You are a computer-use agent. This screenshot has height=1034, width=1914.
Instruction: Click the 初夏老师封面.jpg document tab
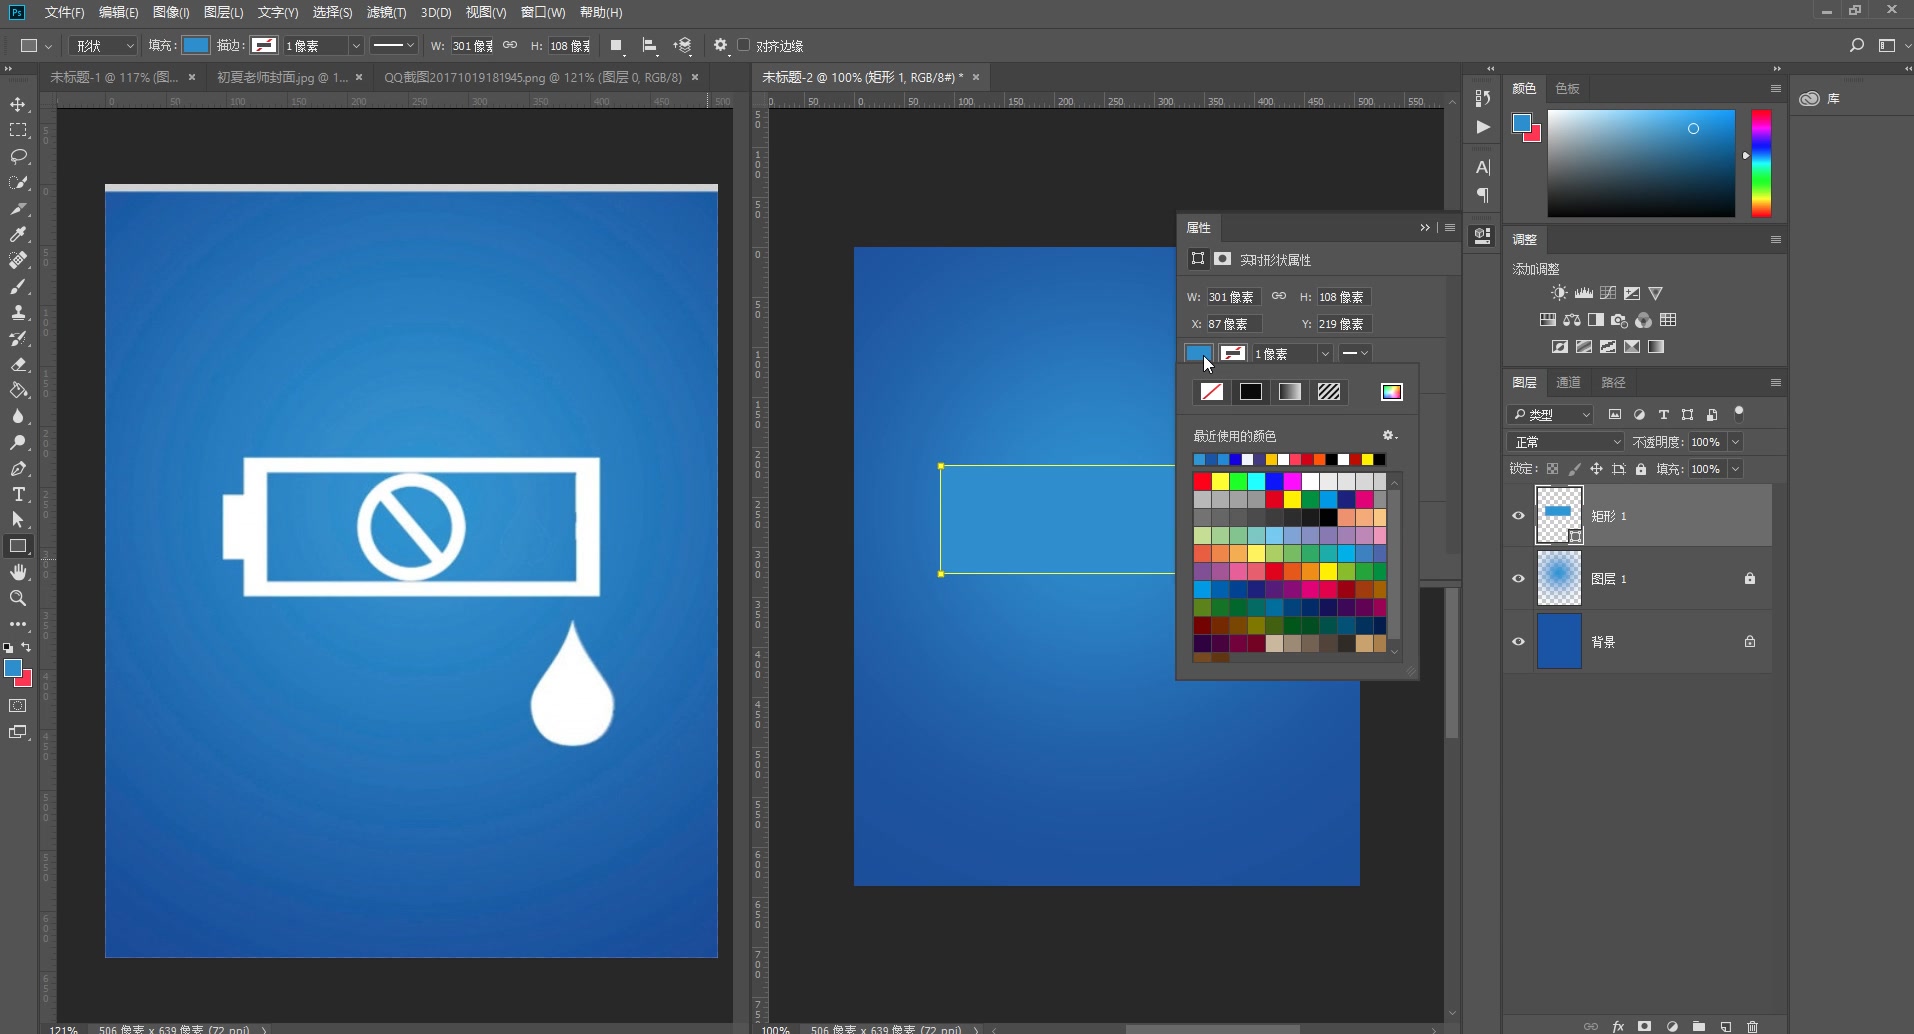tap(282, 77)
